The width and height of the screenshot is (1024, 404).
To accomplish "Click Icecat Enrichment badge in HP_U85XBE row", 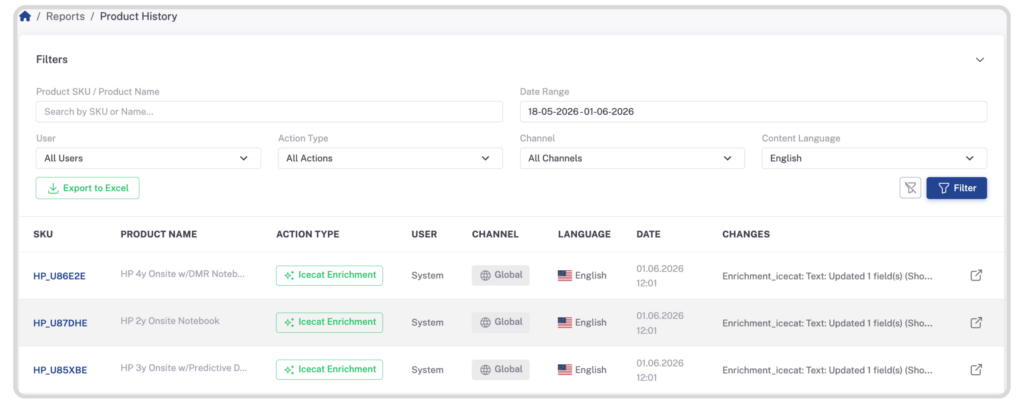I will pyautogui.click(x=330, y=369).
